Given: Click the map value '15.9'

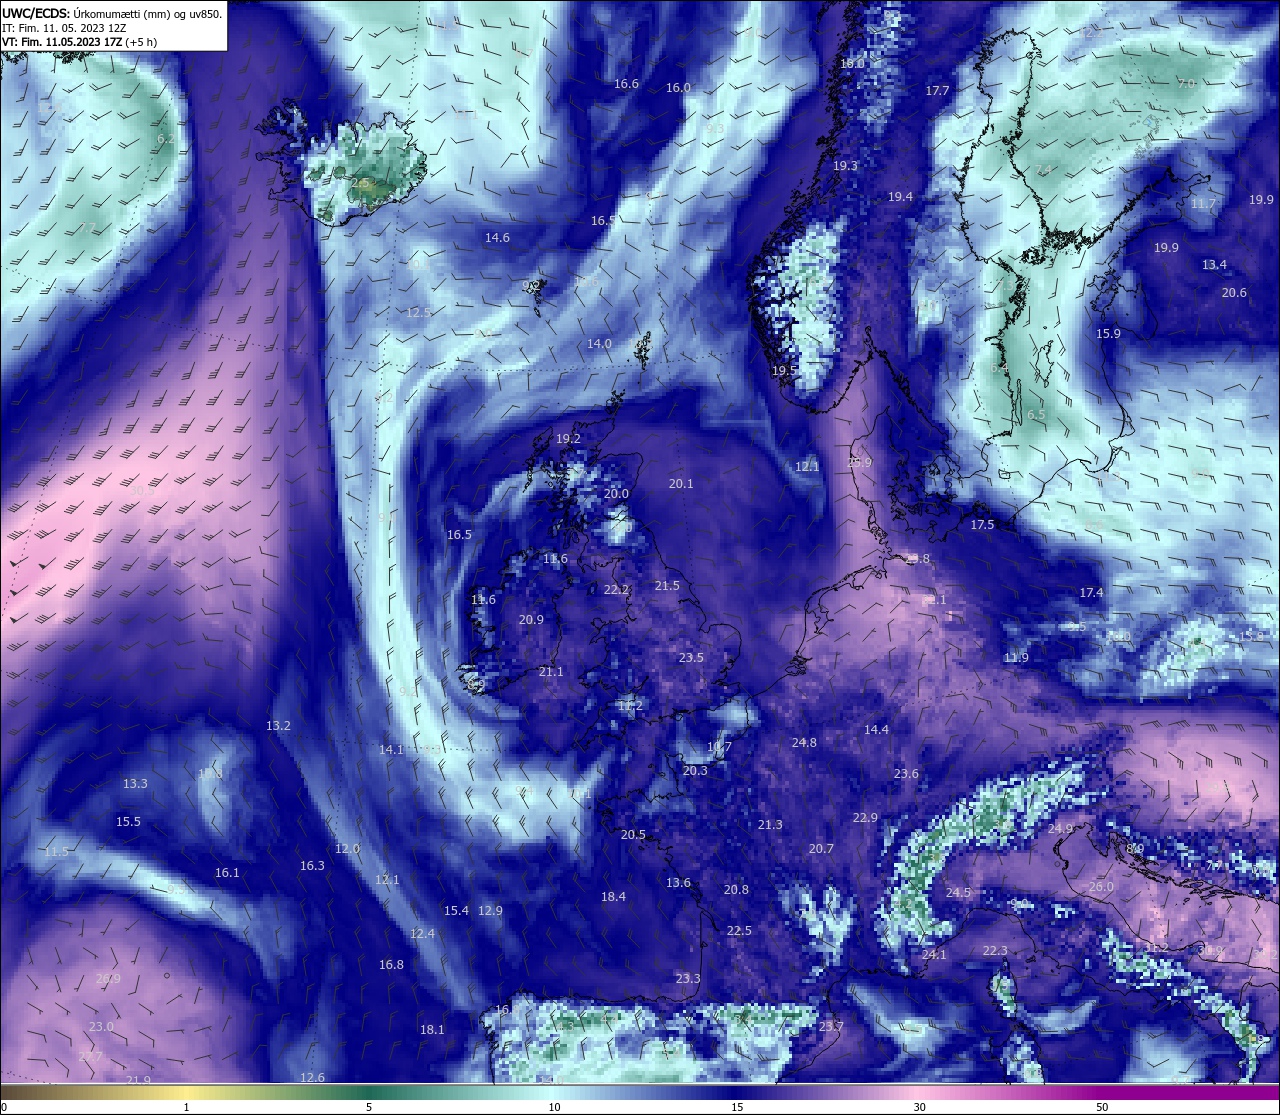Looking at the screenshot, I should click(x=1108, y=334).
